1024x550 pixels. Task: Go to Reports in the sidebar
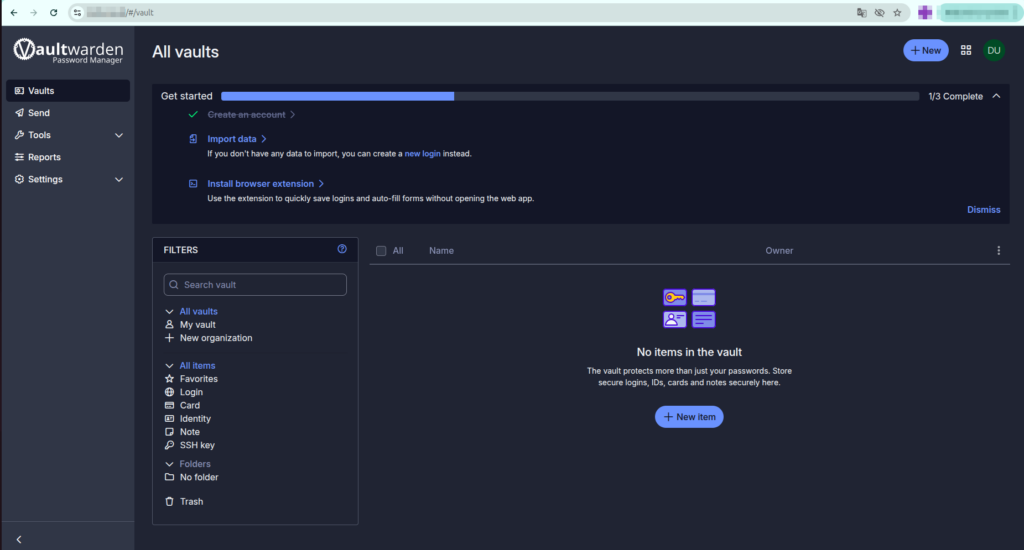44,157
